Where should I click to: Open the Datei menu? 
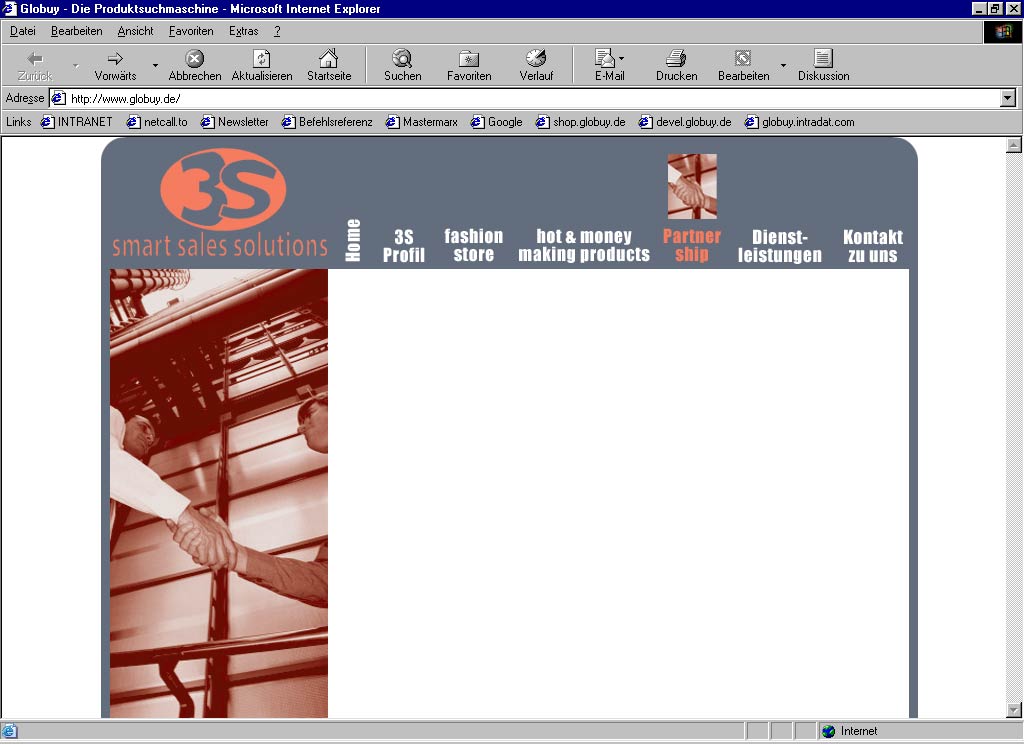(x=23, y=31)
